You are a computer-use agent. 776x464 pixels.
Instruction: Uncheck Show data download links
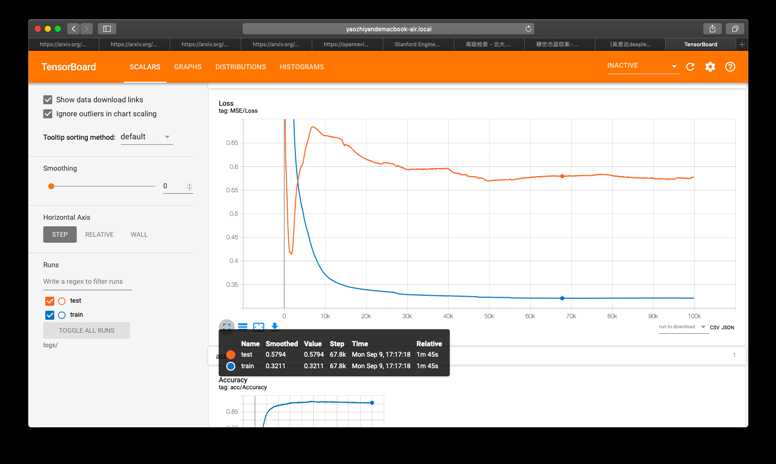pyautogui.click(x=48, y=99)
